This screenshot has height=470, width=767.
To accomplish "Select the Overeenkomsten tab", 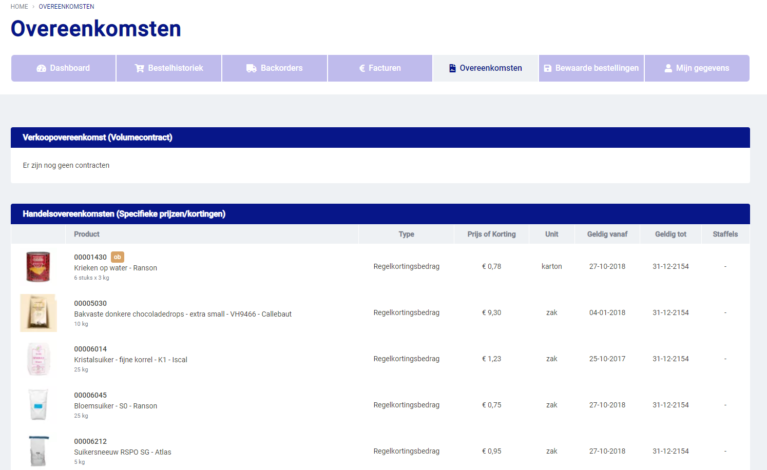I will (486, 68).
